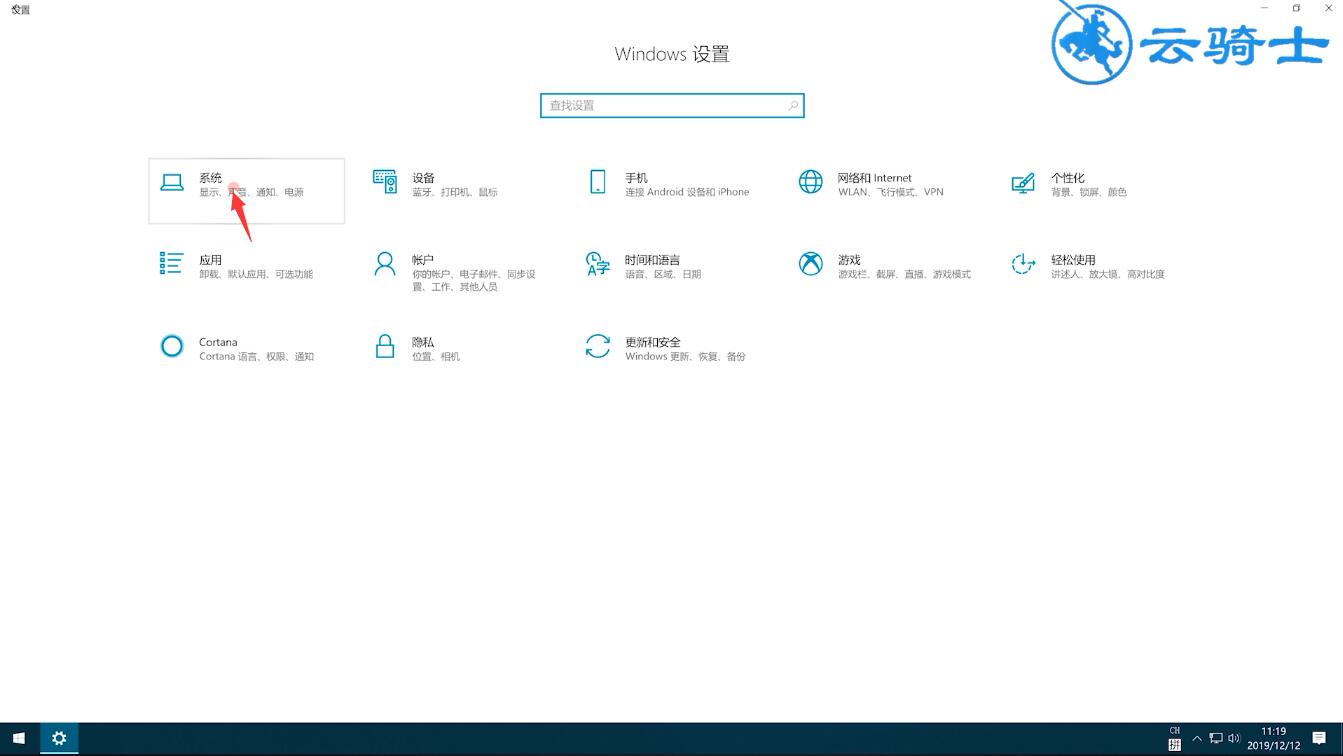Open the 11:19 clock and date
The height and width of the screenshot is (756, 1343).
(1274, 739)
